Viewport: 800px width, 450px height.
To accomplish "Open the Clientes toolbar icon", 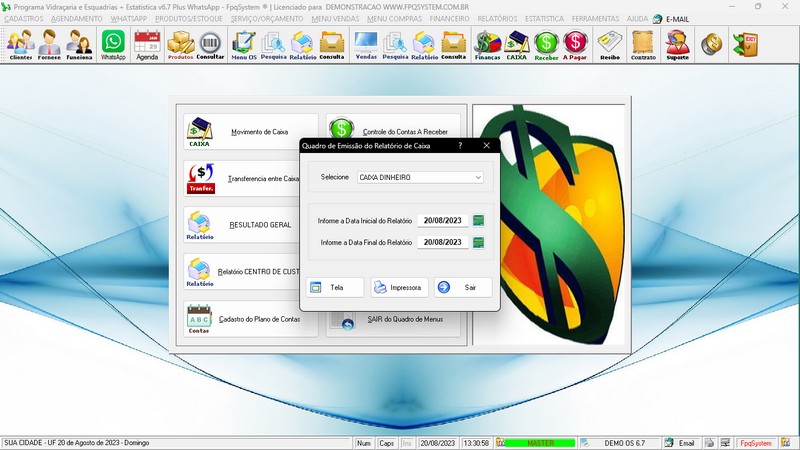I will pyautogui.click(x=20, y=45).
